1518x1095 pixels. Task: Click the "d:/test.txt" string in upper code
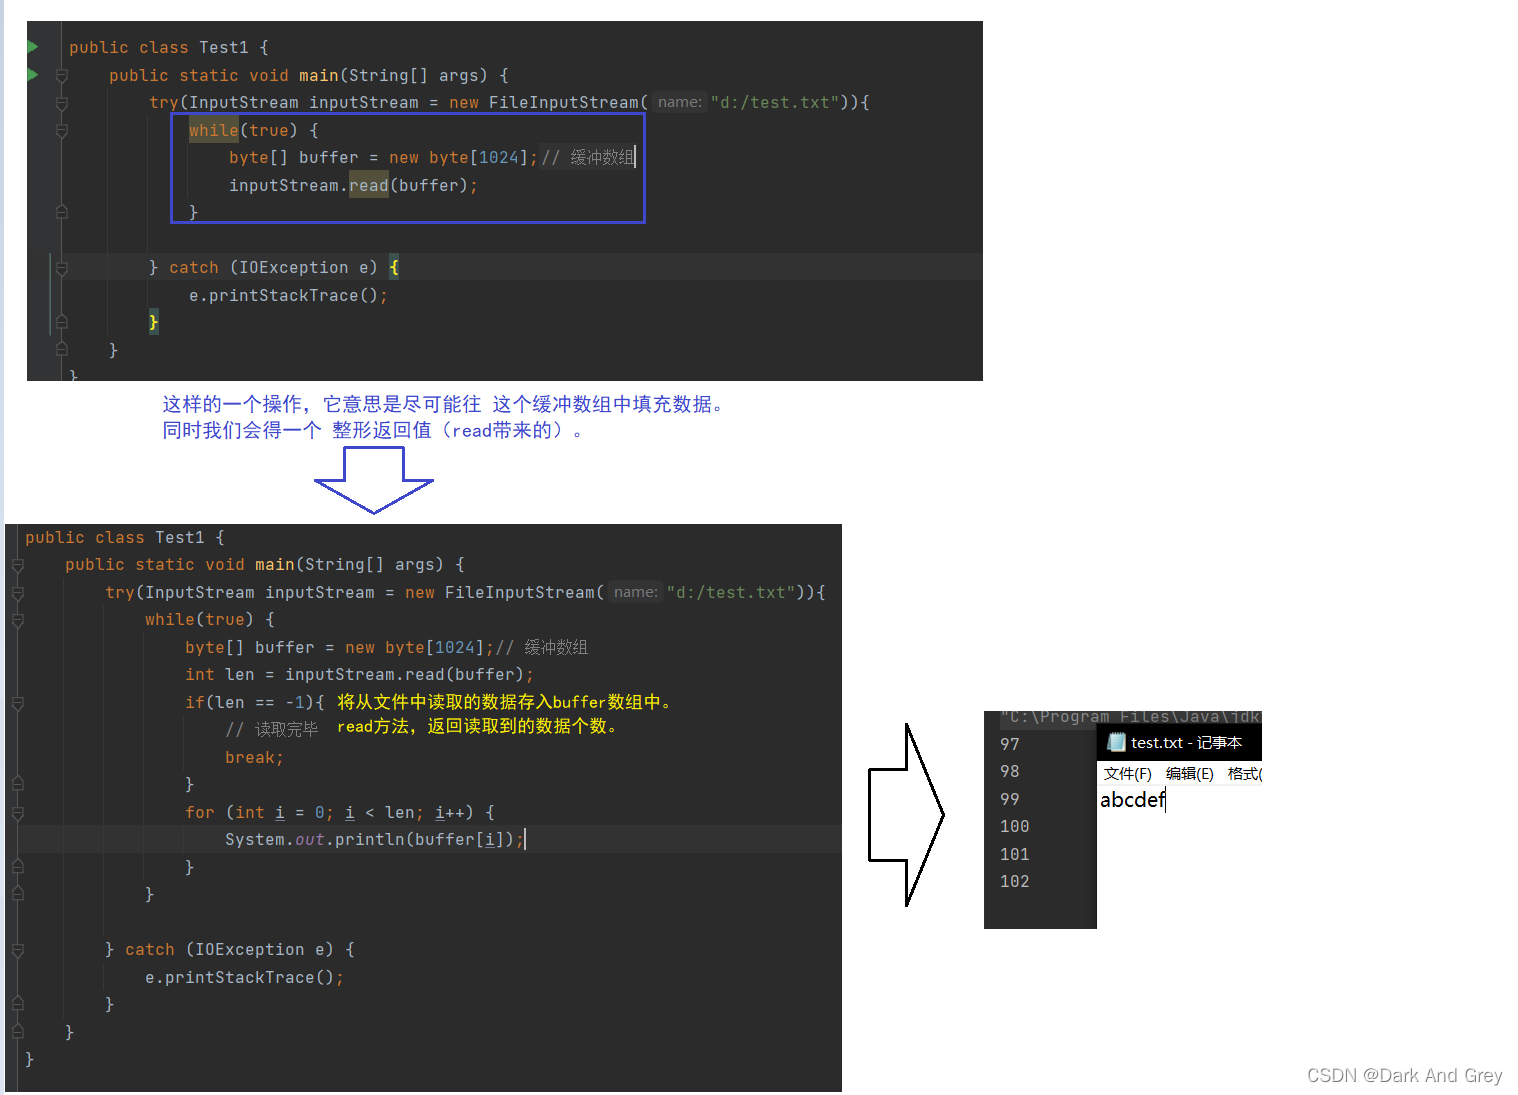(775, 103)
